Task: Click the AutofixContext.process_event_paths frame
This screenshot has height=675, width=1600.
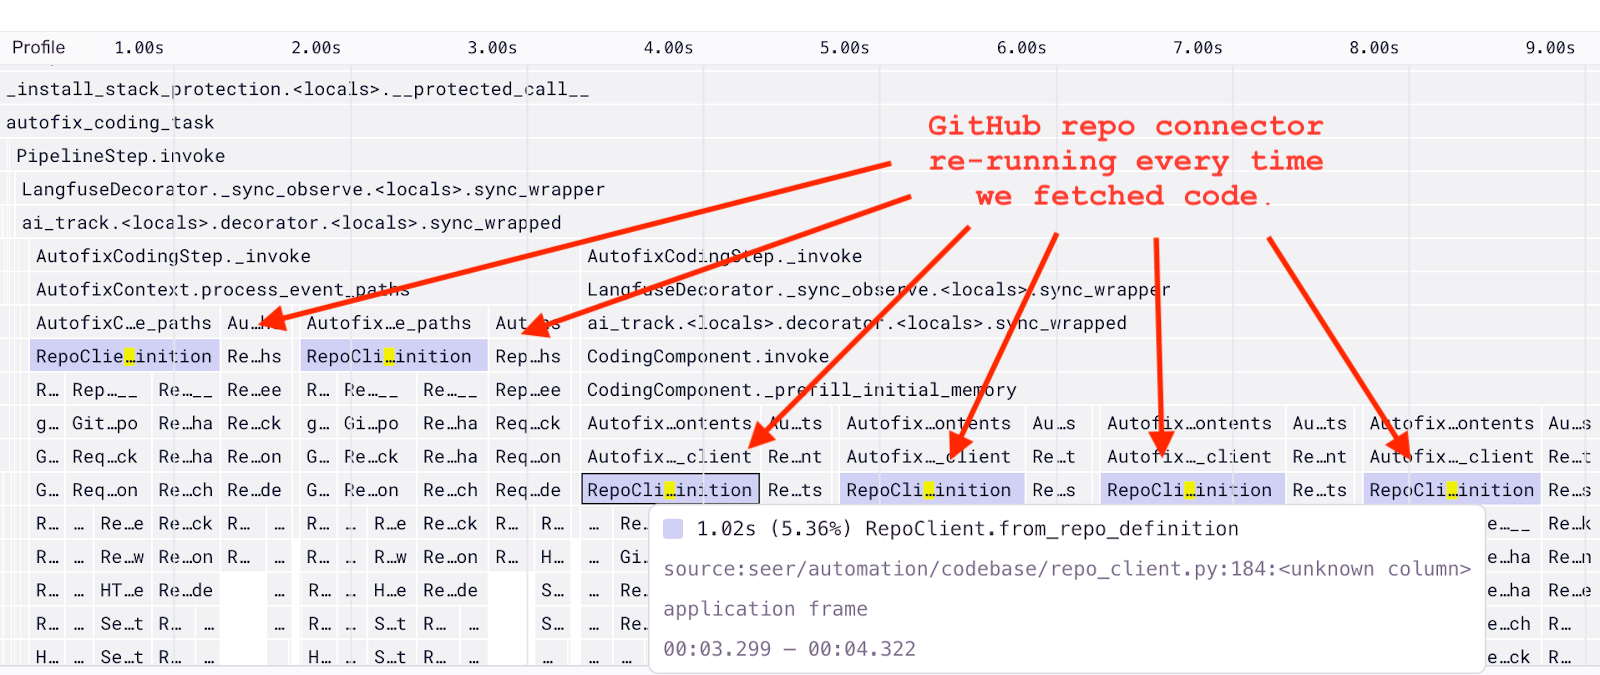Action: pos(222,290)
